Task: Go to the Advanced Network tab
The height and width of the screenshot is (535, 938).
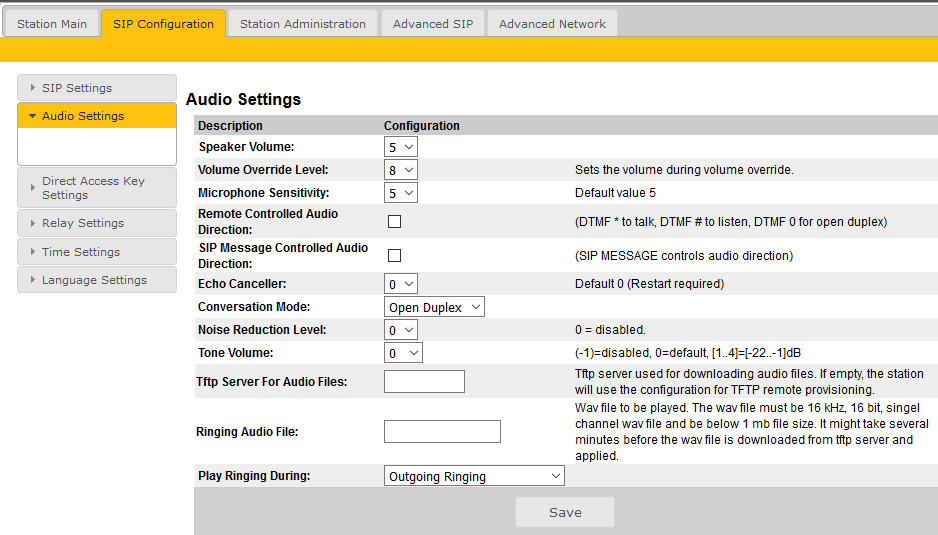Action: [552, 24]
